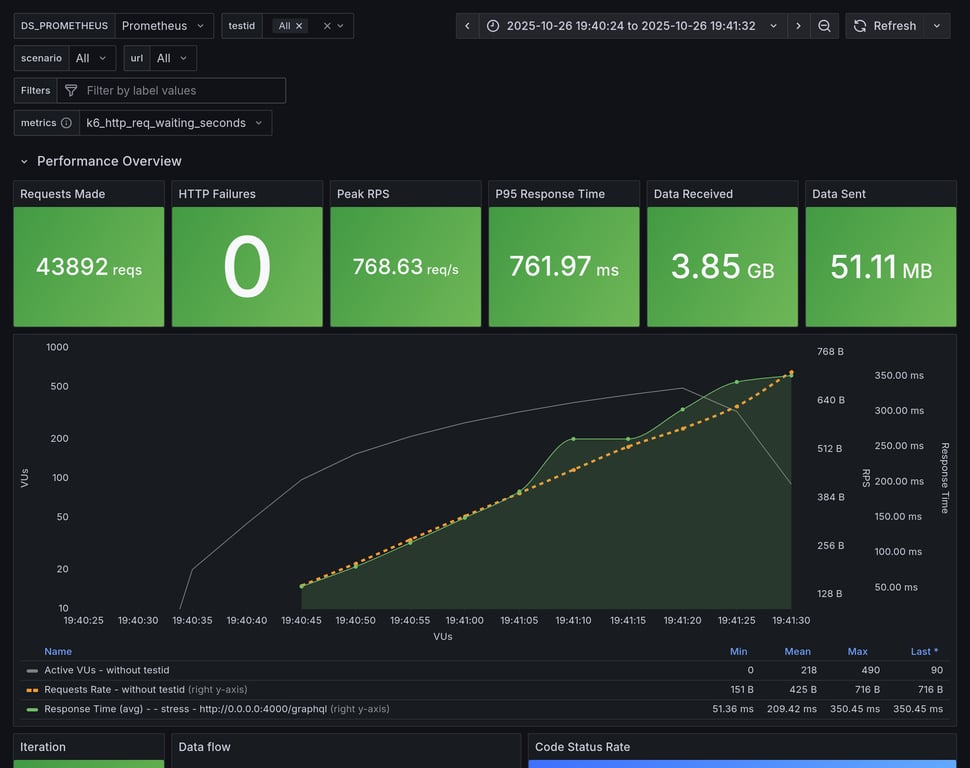Toggle Requests Rate series in legend
The width and height of the screenshot is (970, 768).
coord(146,690)
